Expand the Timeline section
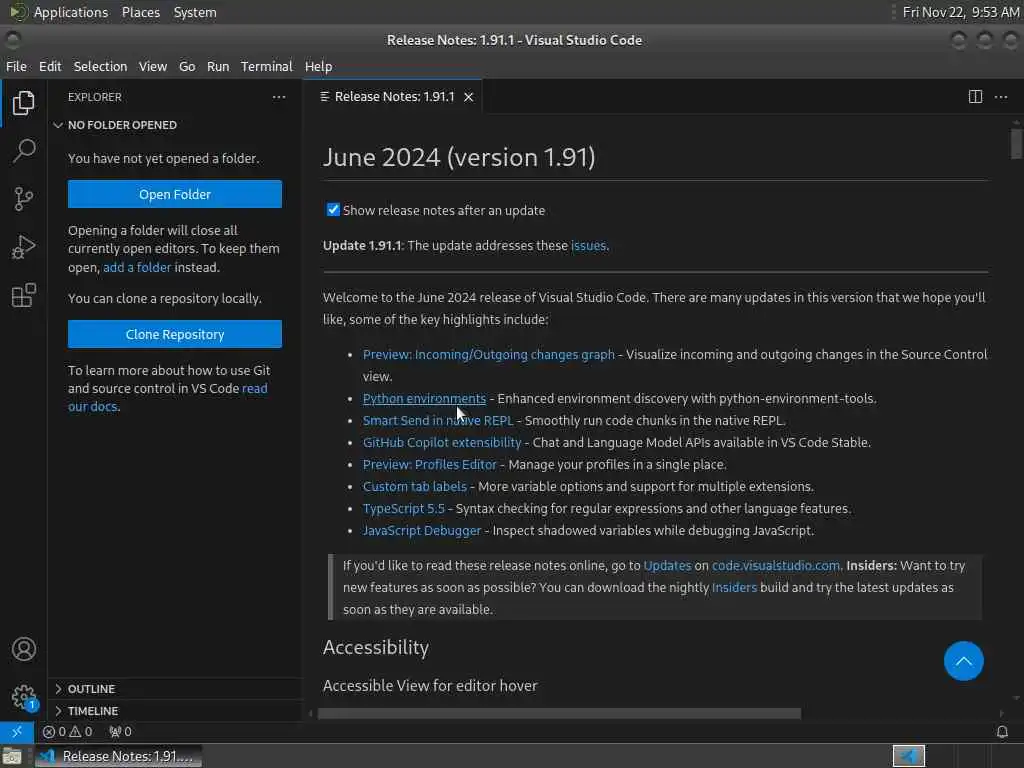Image resolution: width=1024 pixels, height=768 pixels. pos(174,711)
